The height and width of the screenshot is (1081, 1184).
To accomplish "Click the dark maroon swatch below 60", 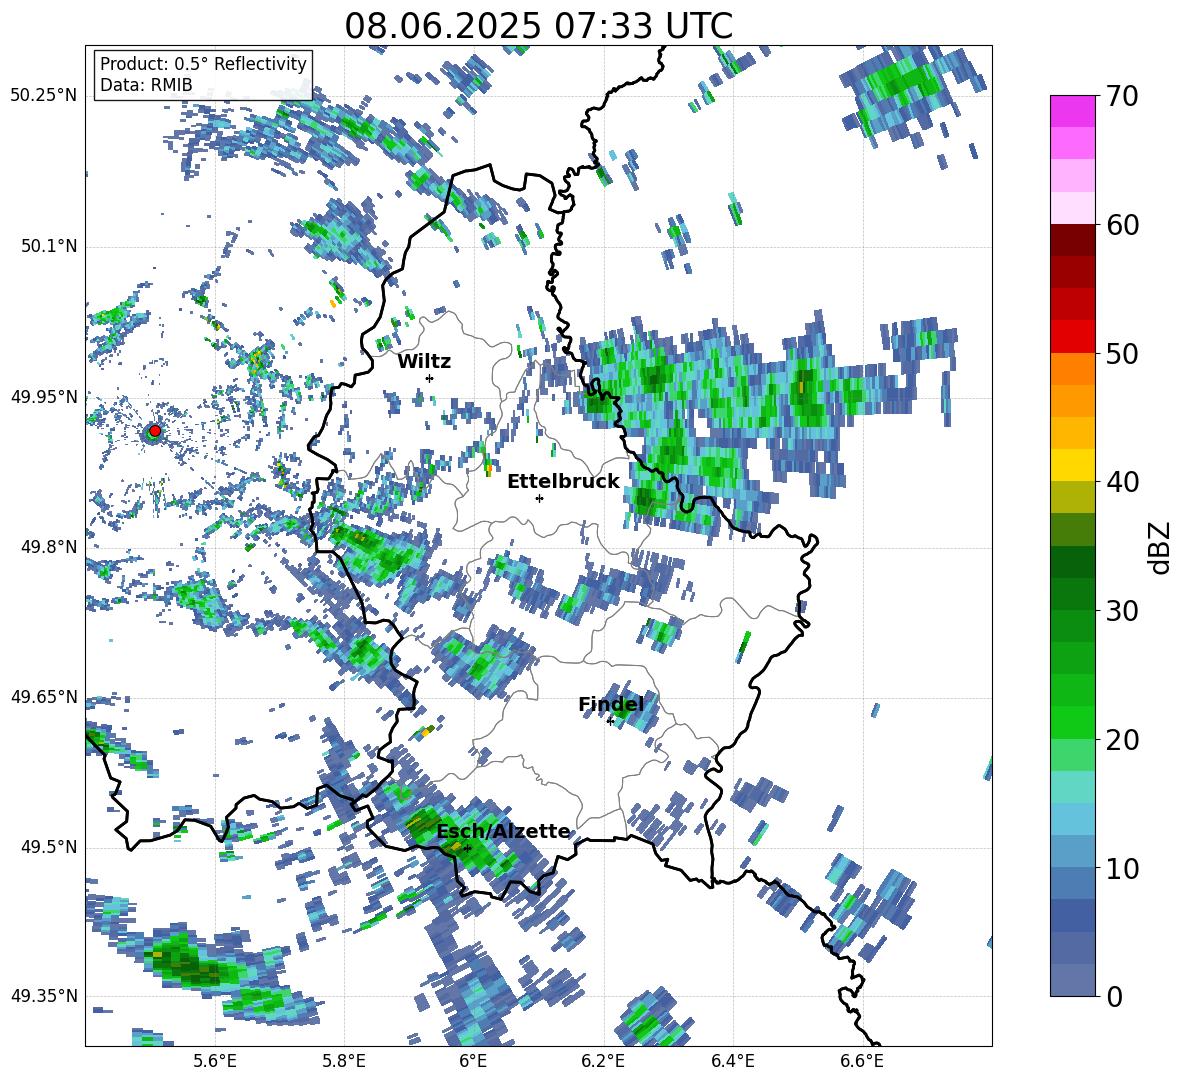I will 1072,240.
